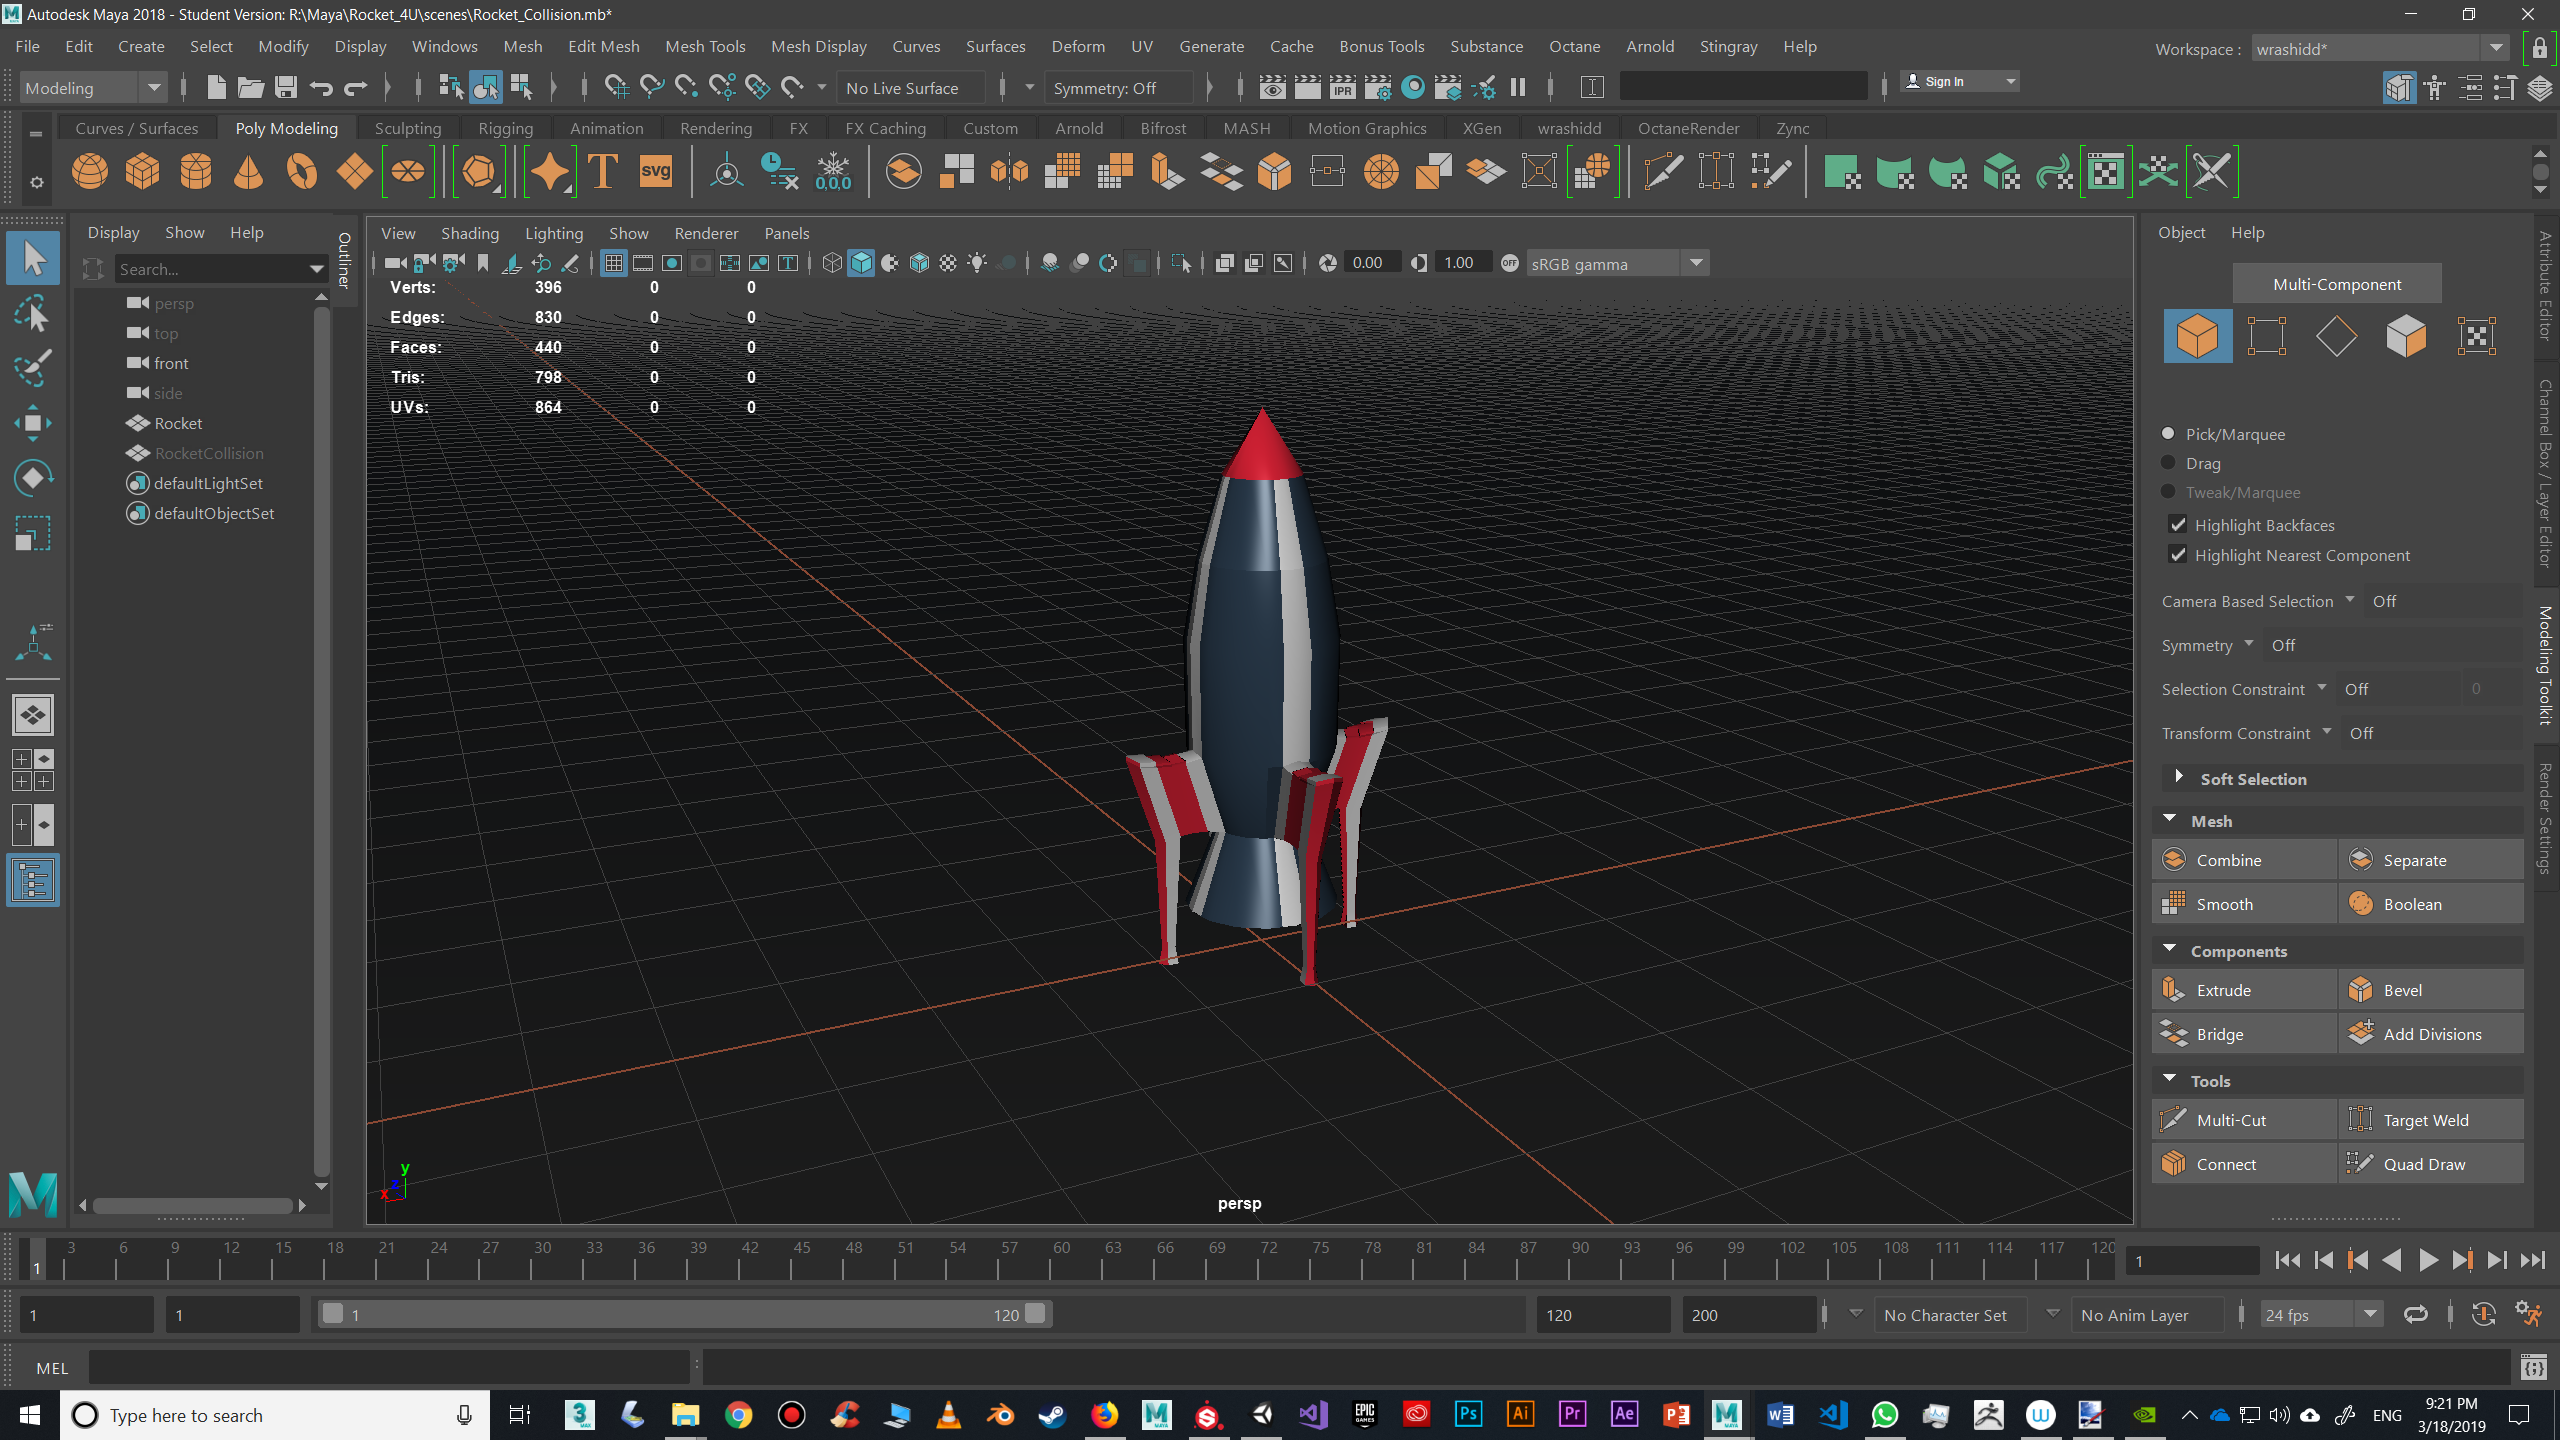Click the polygon Type text tool icon

point(603,172)
